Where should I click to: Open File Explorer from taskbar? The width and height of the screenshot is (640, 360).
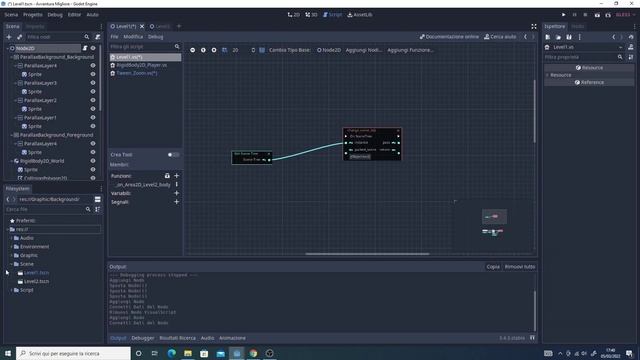coord(188,353)
